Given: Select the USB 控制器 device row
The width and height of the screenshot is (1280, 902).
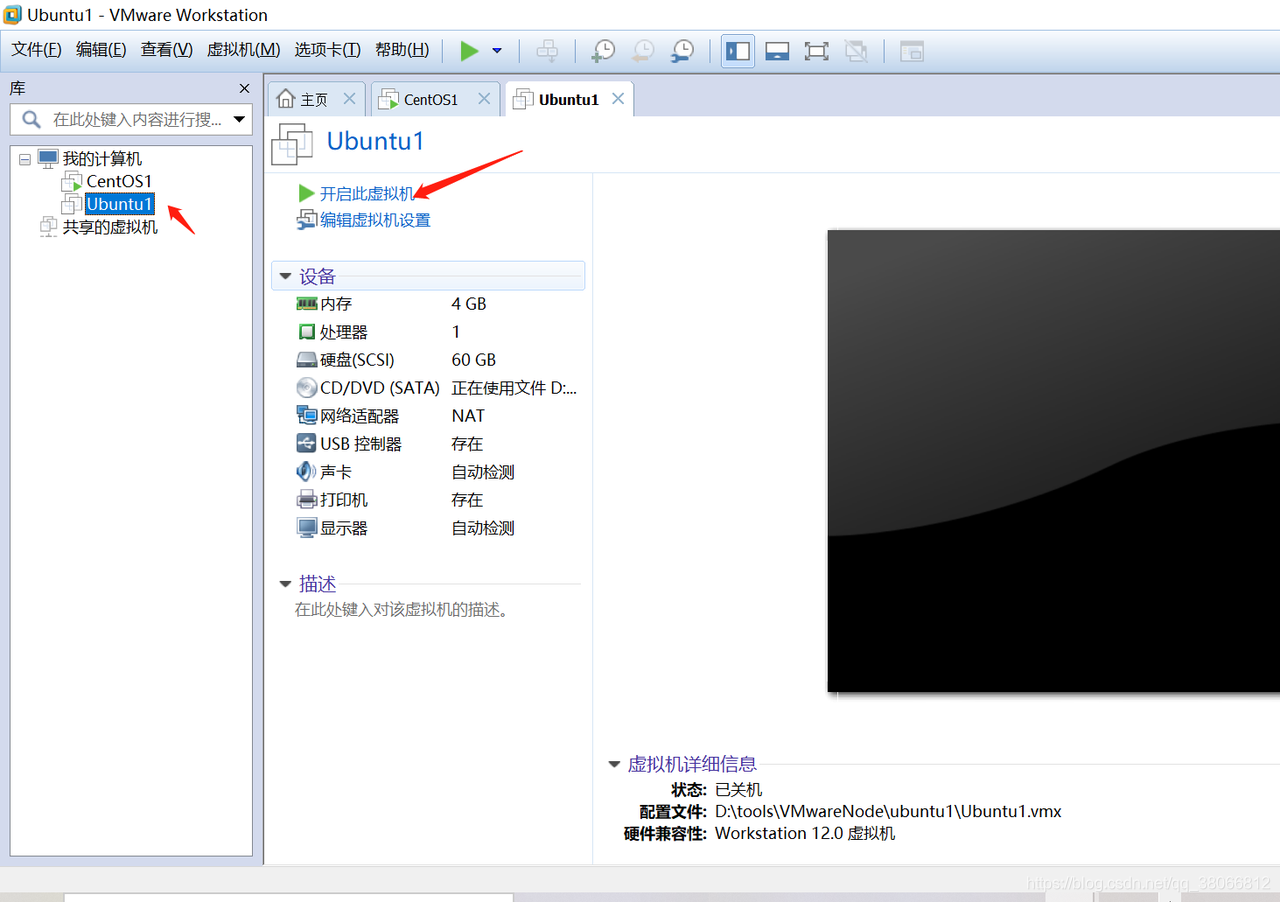Looking at the screenshot, I should coord(430,444).
